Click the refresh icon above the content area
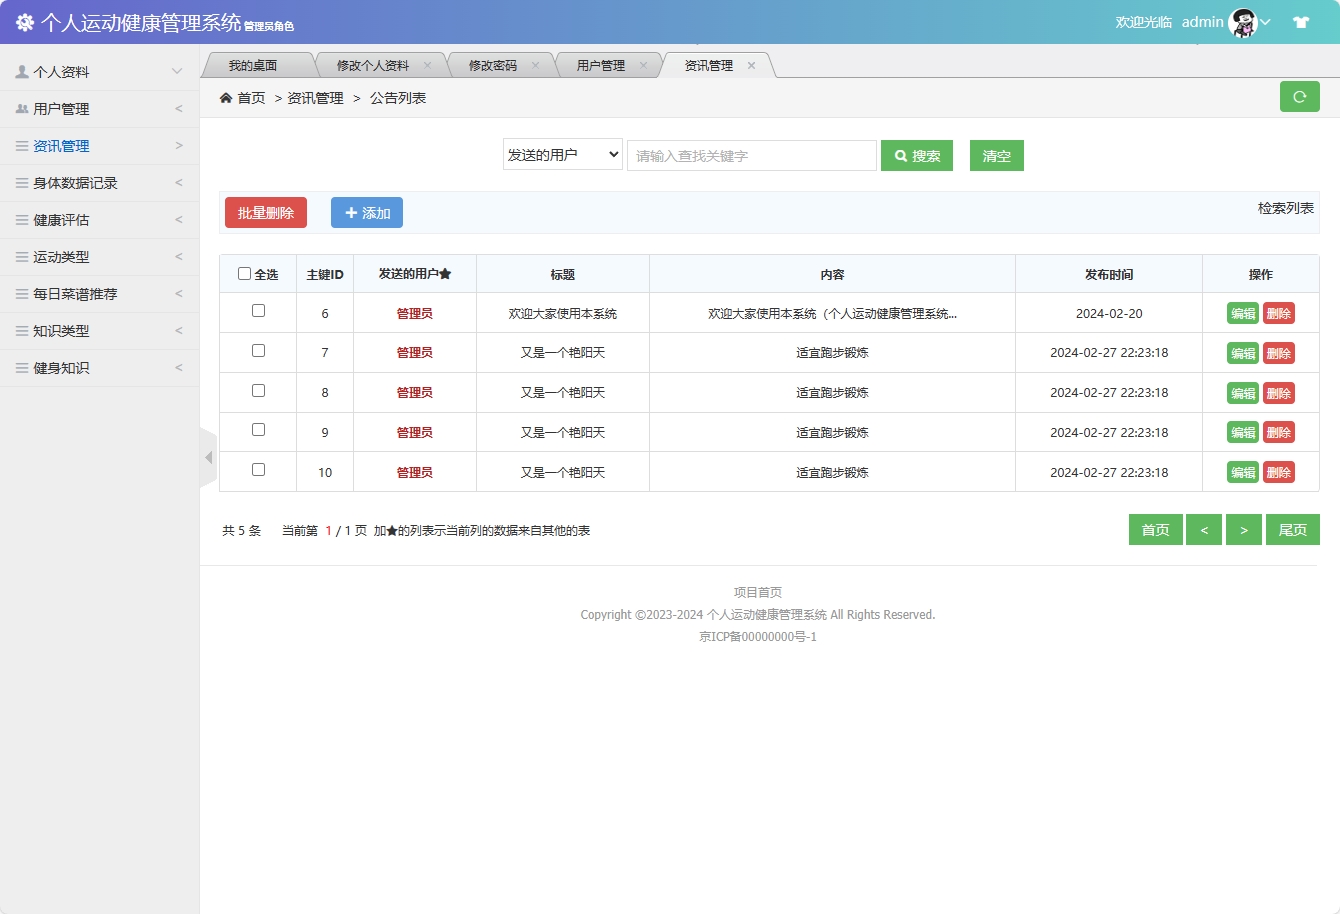1340x914 pixels. (x=1300, y=96)
